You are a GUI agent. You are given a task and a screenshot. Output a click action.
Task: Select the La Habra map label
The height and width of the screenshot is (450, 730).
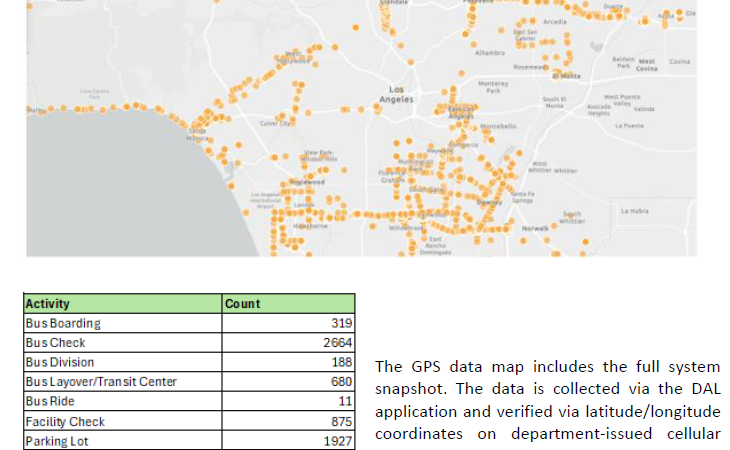[634, 211]
